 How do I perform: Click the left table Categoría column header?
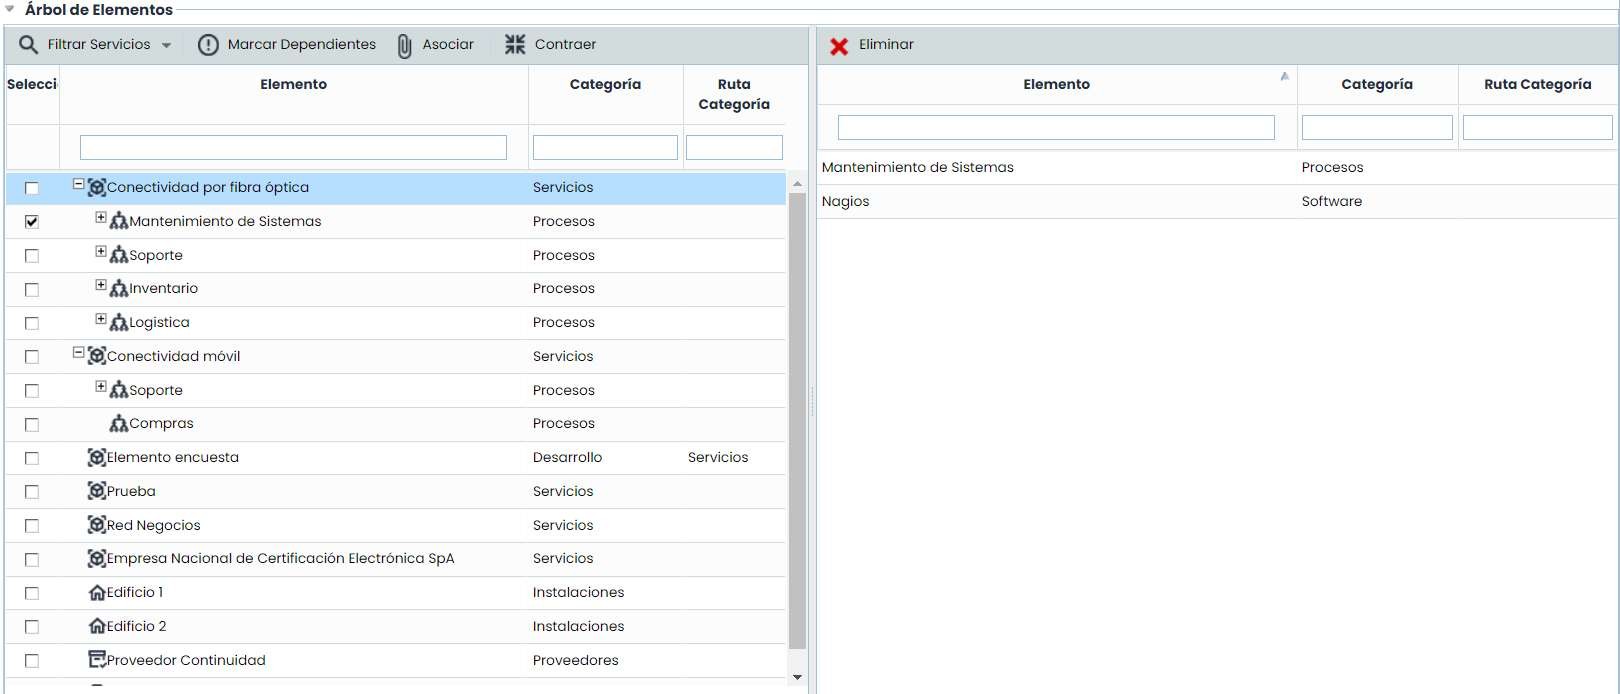click(605, 85)
